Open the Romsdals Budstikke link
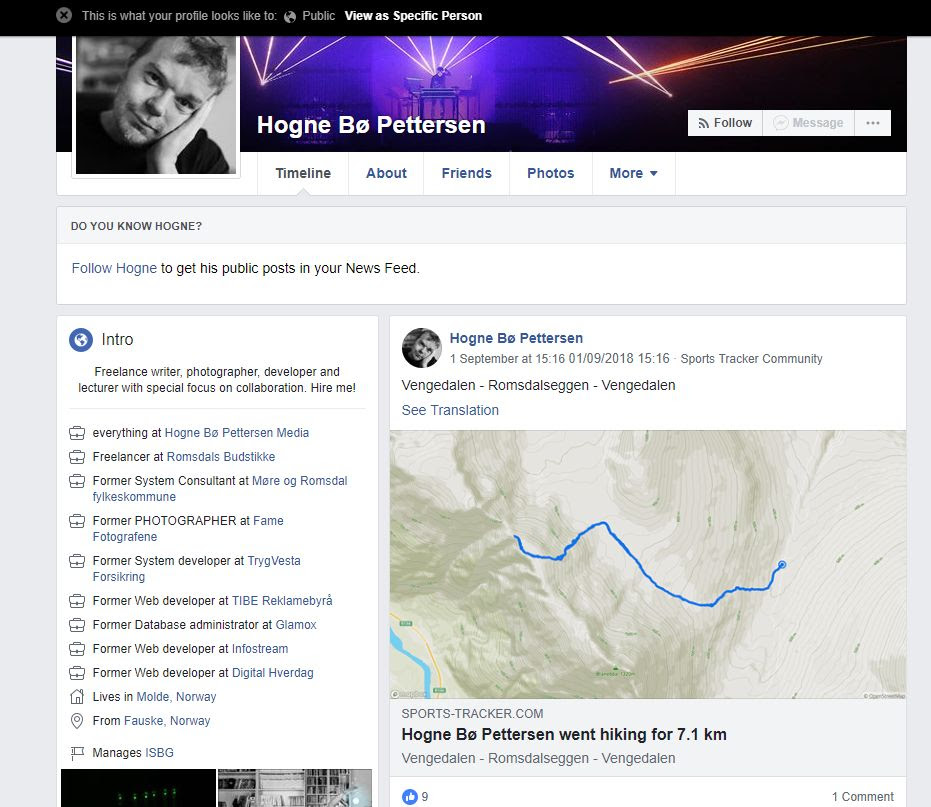931x807 pixels. coord(221,457)
